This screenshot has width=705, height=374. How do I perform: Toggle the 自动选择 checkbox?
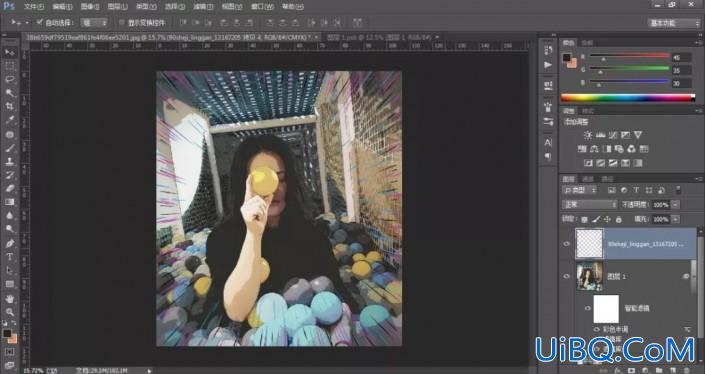coord(40,22)
